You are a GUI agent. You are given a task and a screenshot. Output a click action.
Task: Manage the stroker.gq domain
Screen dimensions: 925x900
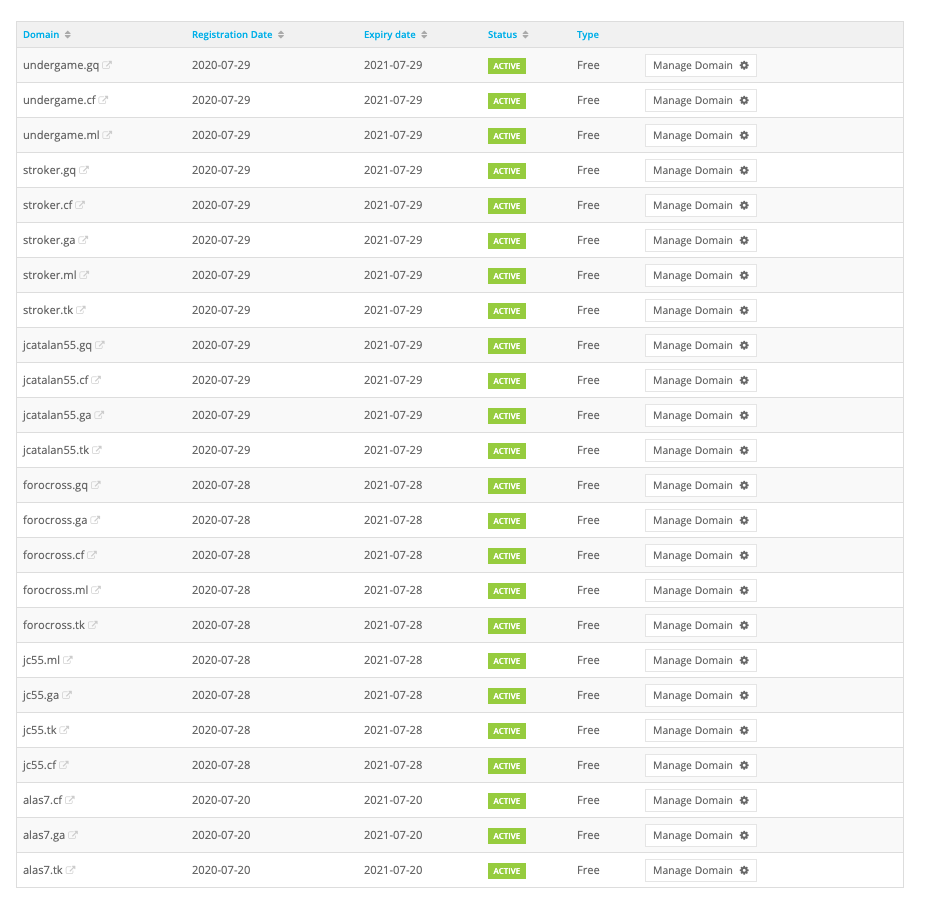click(x=700, y=170)
